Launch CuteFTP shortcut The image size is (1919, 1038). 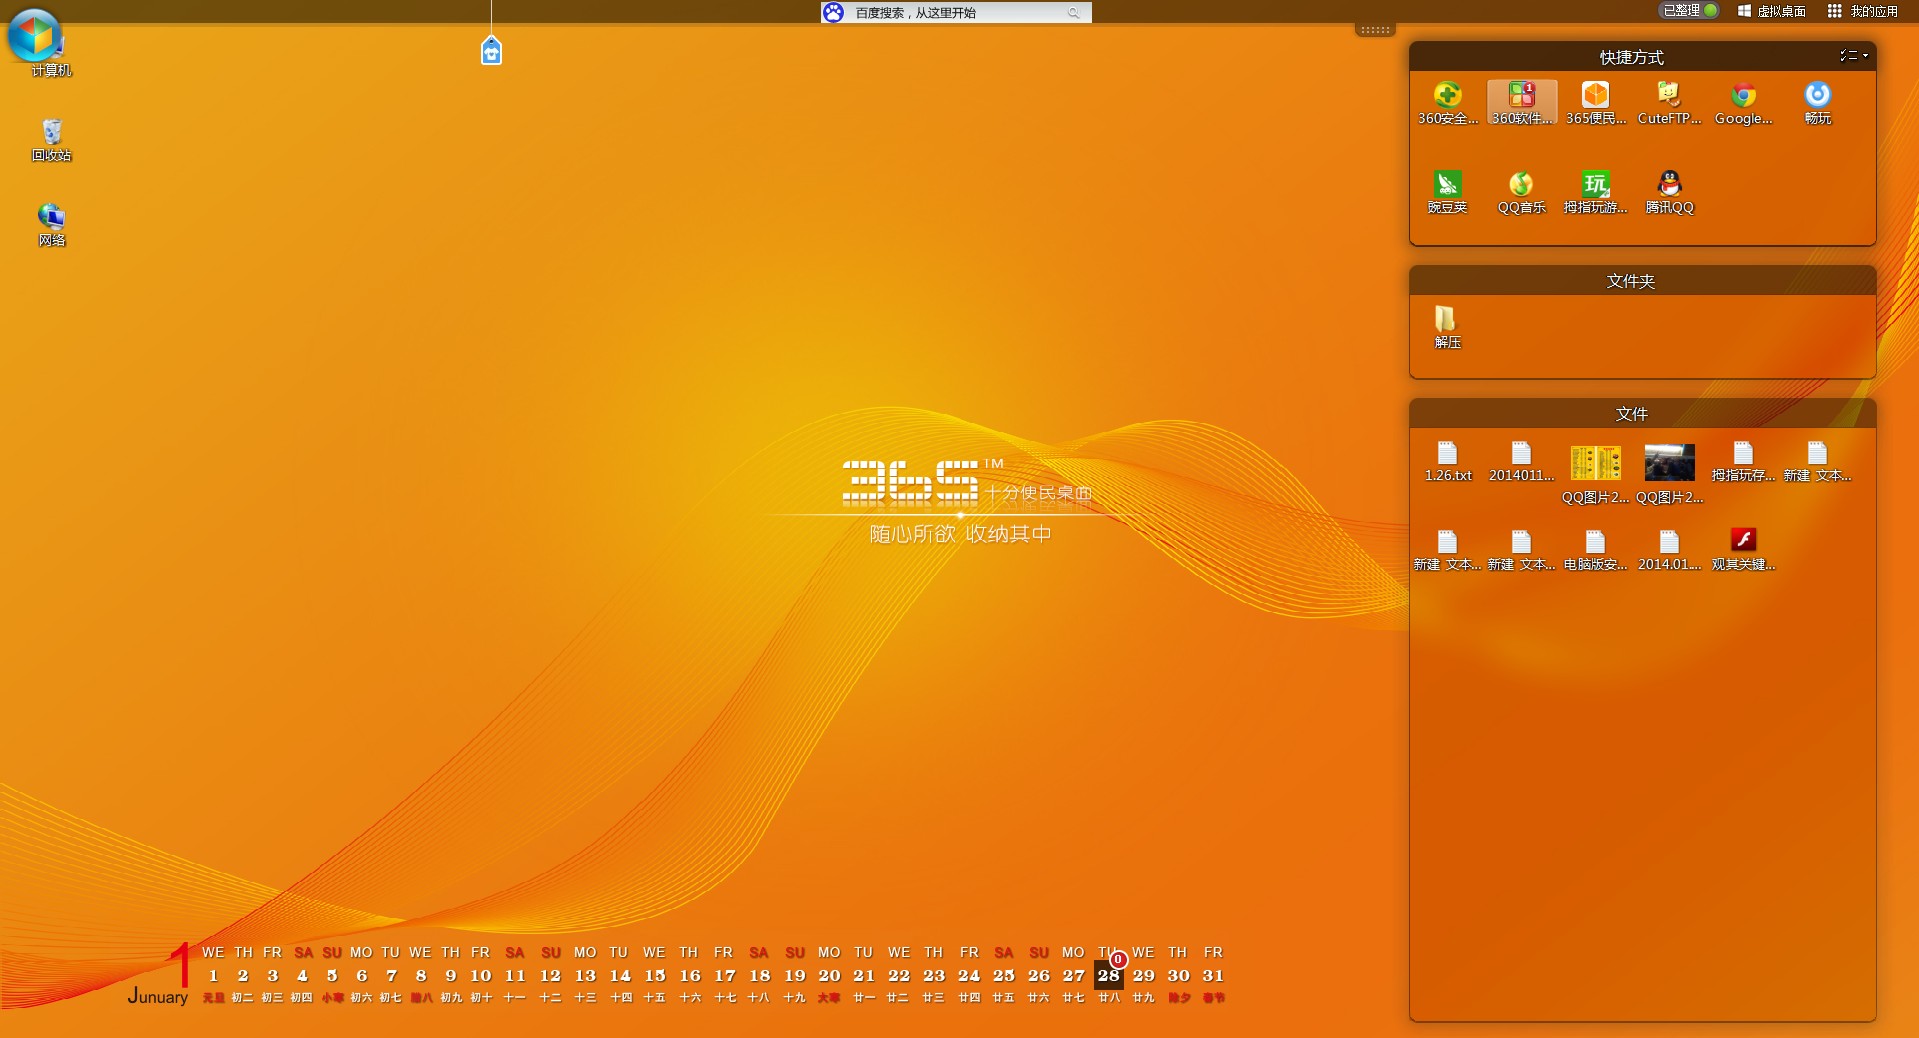pyautogui.click(x=1669, y=103)
